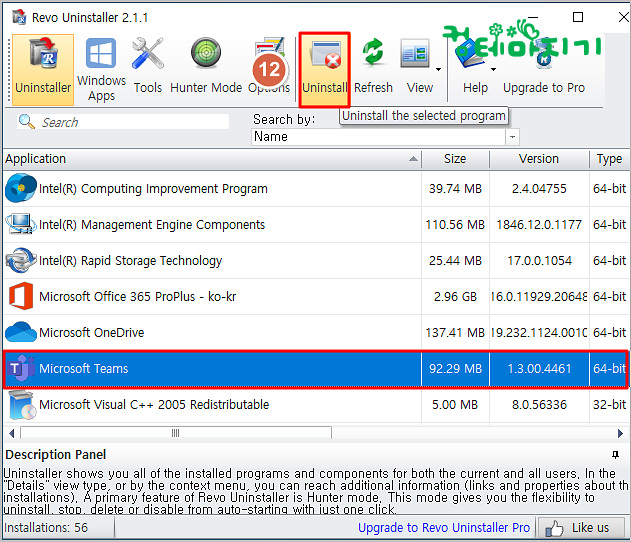Click the horizontal scrollbar left arrow
This screenshot has width=631, height=542.
coord(11,433)
